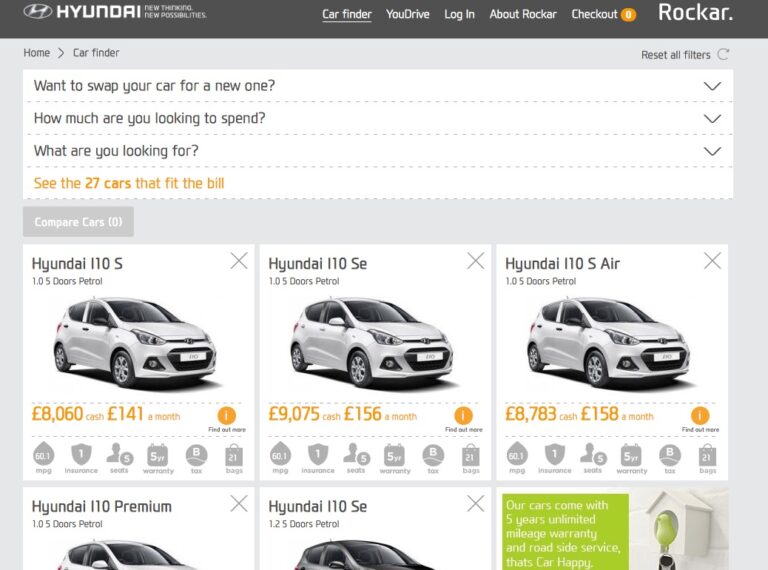Screen dimensions: 768x570
Task: Open the YouDrive nav item
Action: [x=408, y=14]
